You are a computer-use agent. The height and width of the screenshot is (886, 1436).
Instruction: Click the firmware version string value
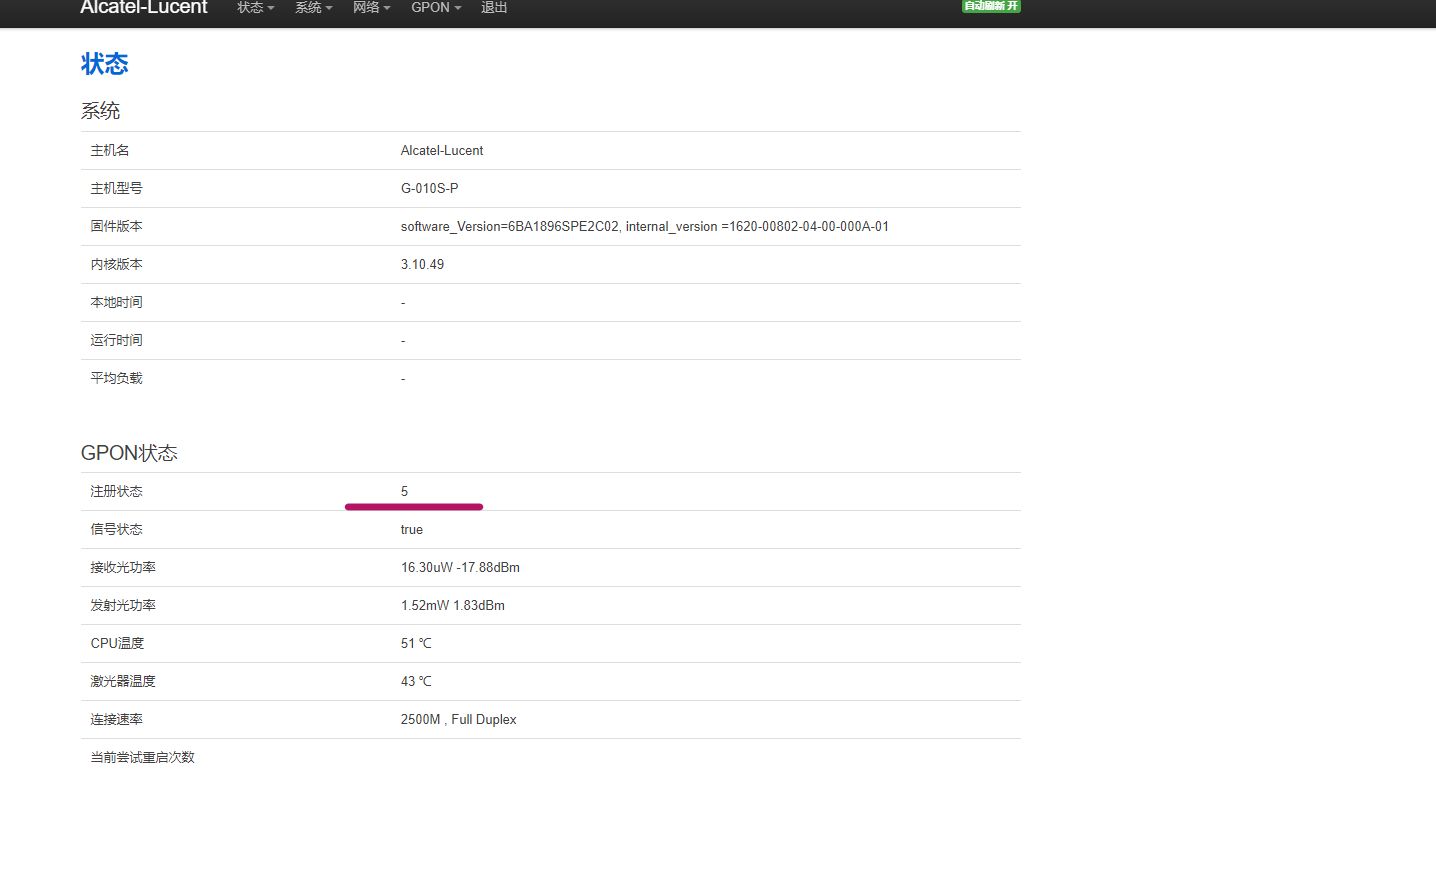pos(644,227)
